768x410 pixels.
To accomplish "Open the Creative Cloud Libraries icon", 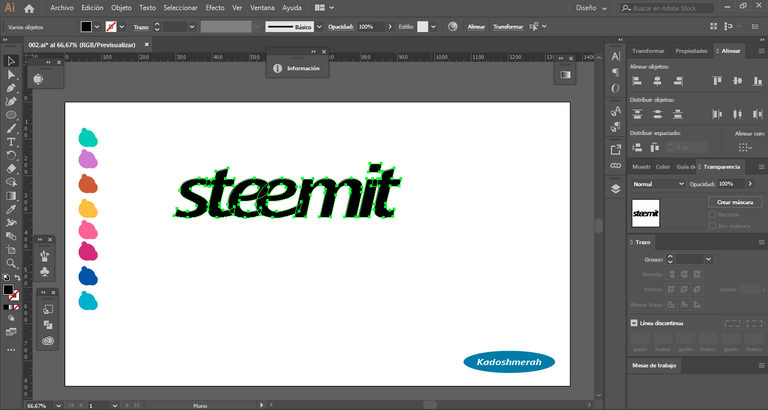I will click(x=48, y=341).
